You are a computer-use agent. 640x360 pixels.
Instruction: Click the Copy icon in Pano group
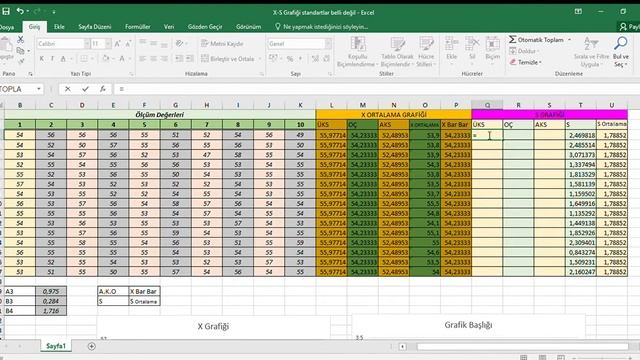pos(20,51)
